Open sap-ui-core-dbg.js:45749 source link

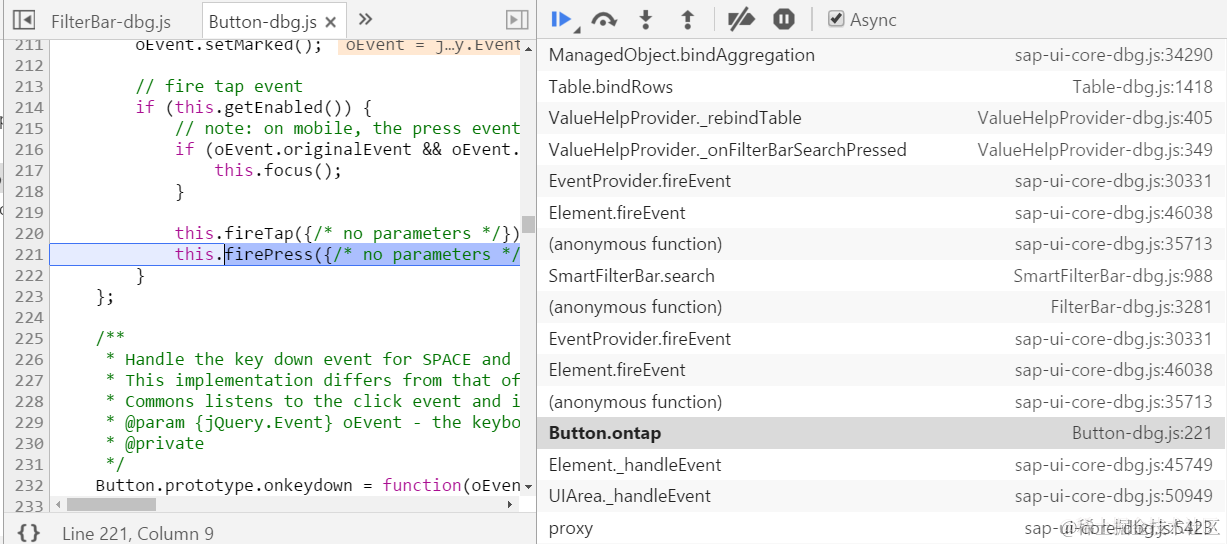1113,465
